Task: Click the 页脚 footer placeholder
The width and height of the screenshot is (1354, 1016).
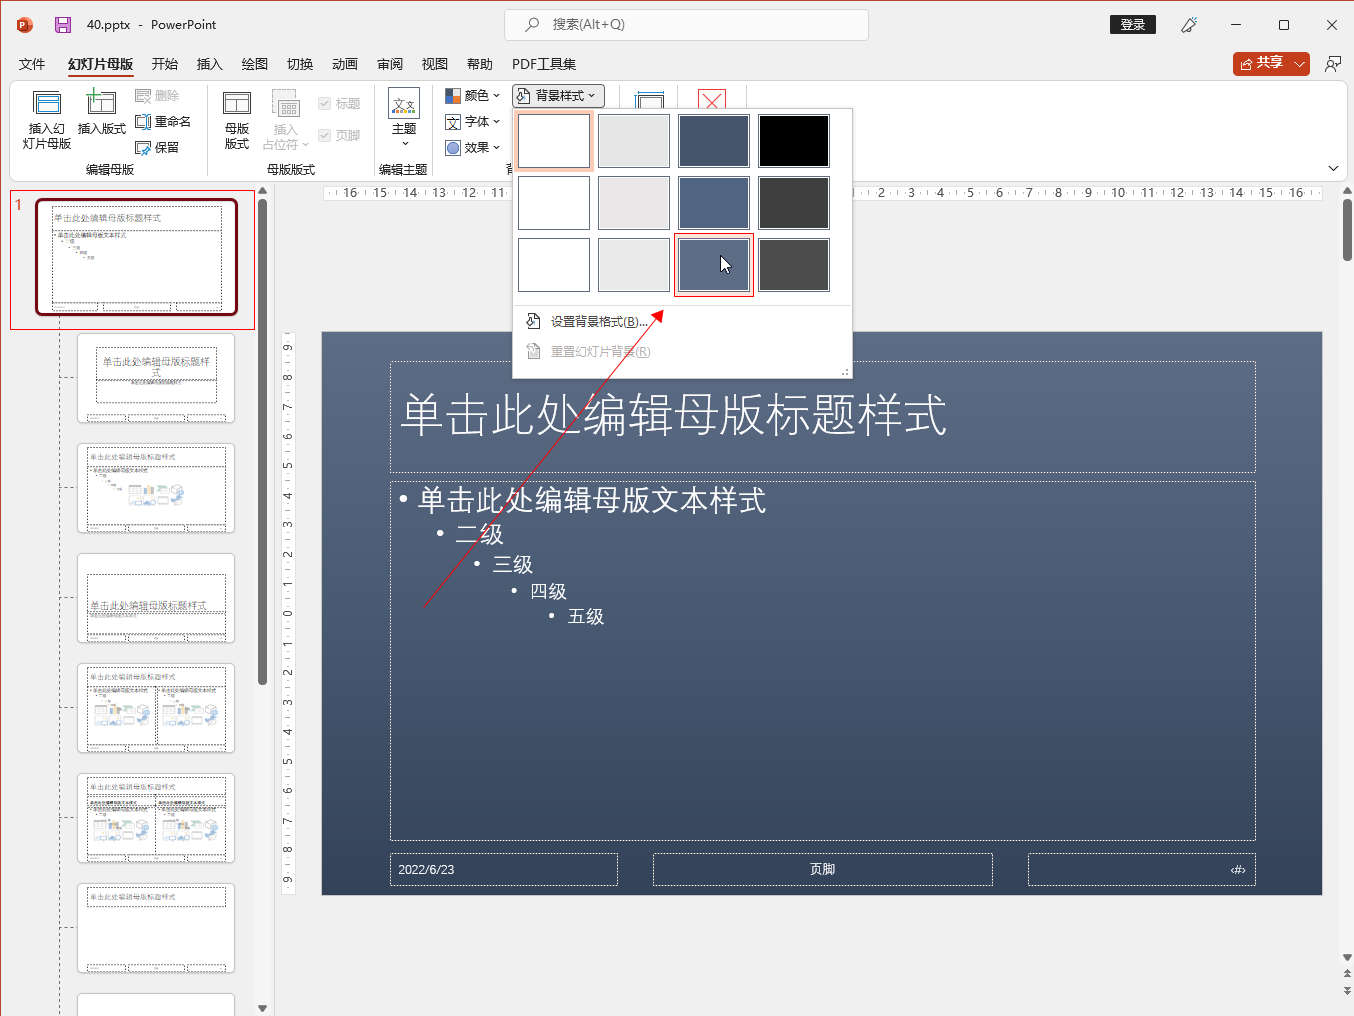Action: (x=823, y=869)
